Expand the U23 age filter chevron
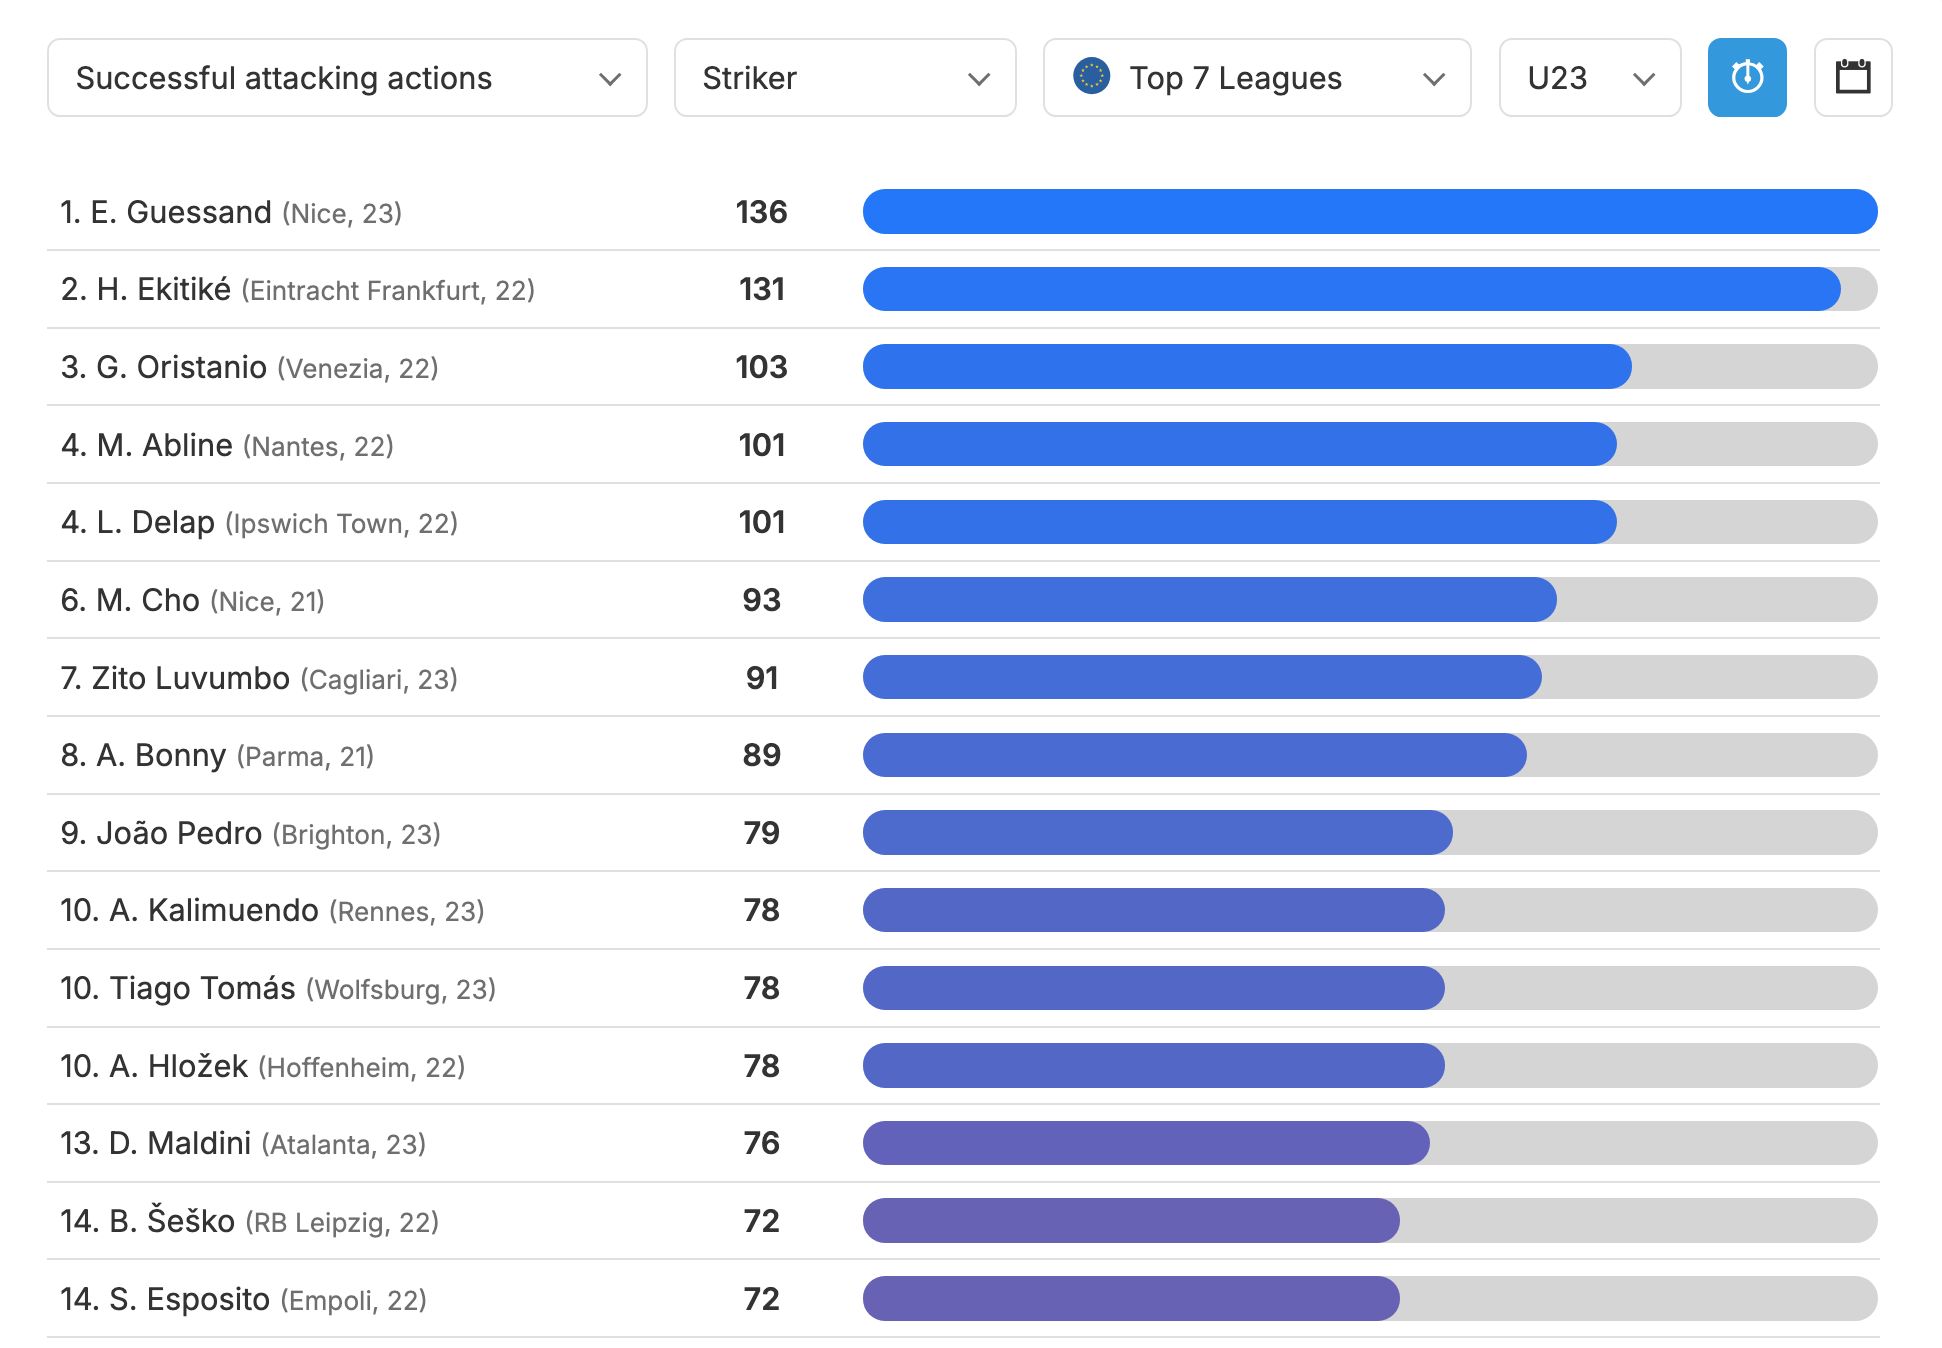Image resolution: width=1942 pixels, height=1348 pixels. (x=1643, y=79)
